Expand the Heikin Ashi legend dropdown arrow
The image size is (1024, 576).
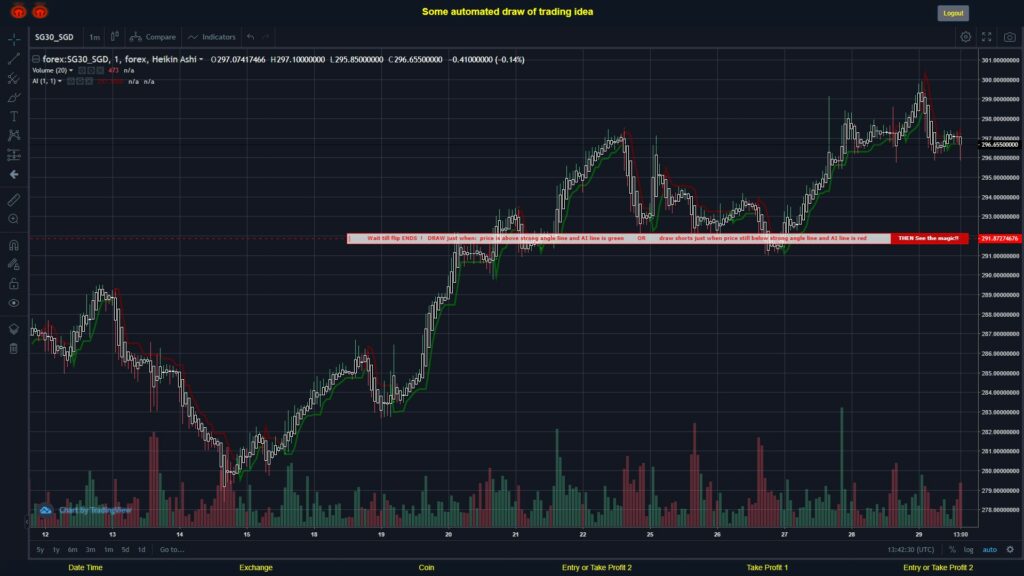click(x=201, y=59)
